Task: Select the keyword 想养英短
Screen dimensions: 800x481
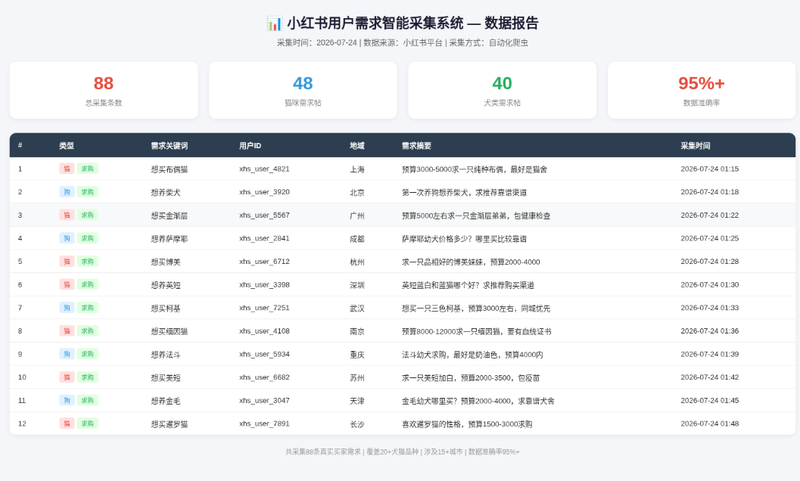Action: click(x=165, y=285)
